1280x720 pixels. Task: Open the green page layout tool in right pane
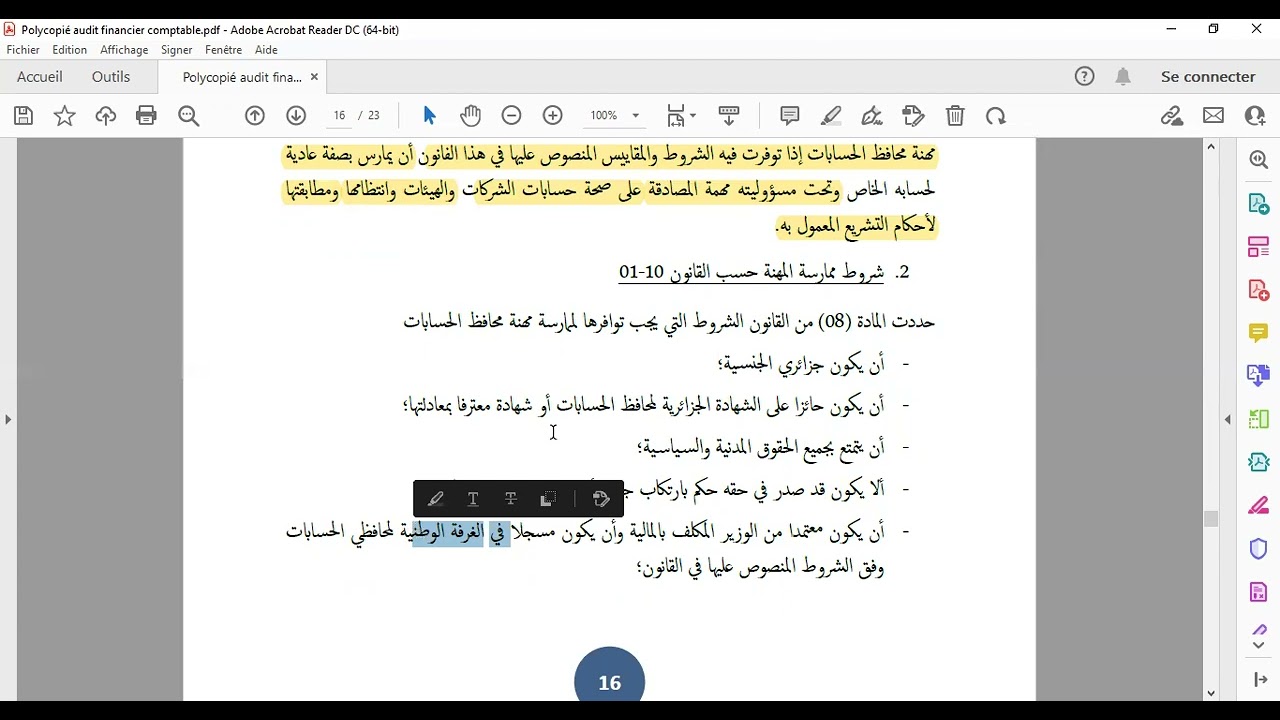(x=1259, y=419)
